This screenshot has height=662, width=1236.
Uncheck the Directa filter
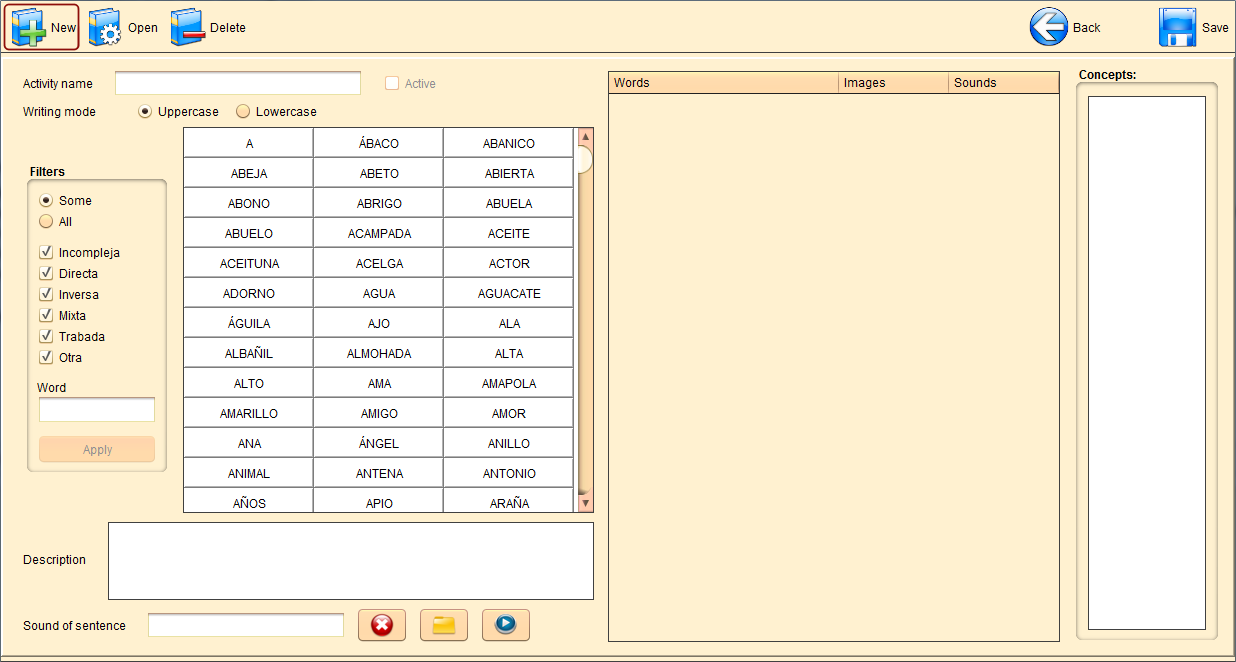click(46, 273)
